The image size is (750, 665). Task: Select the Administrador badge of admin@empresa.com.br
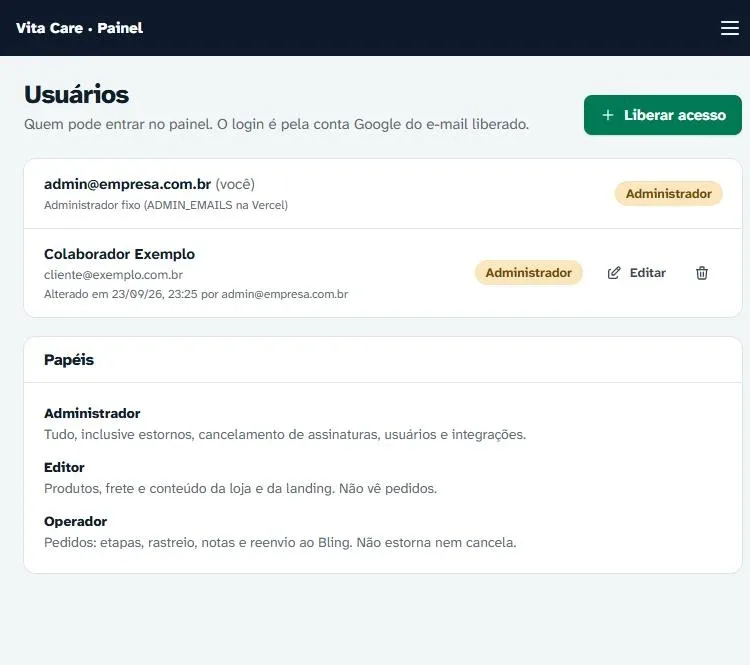[668, 194]
